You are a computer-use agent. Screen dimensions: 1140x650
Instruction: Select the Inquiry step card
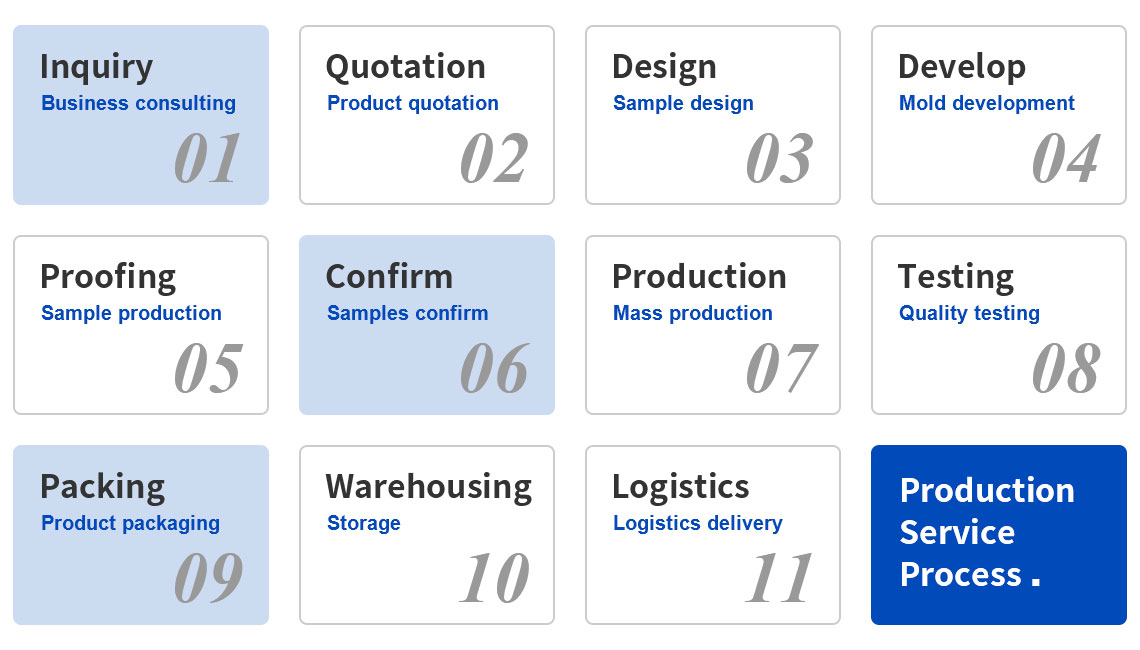coord(141,115)
